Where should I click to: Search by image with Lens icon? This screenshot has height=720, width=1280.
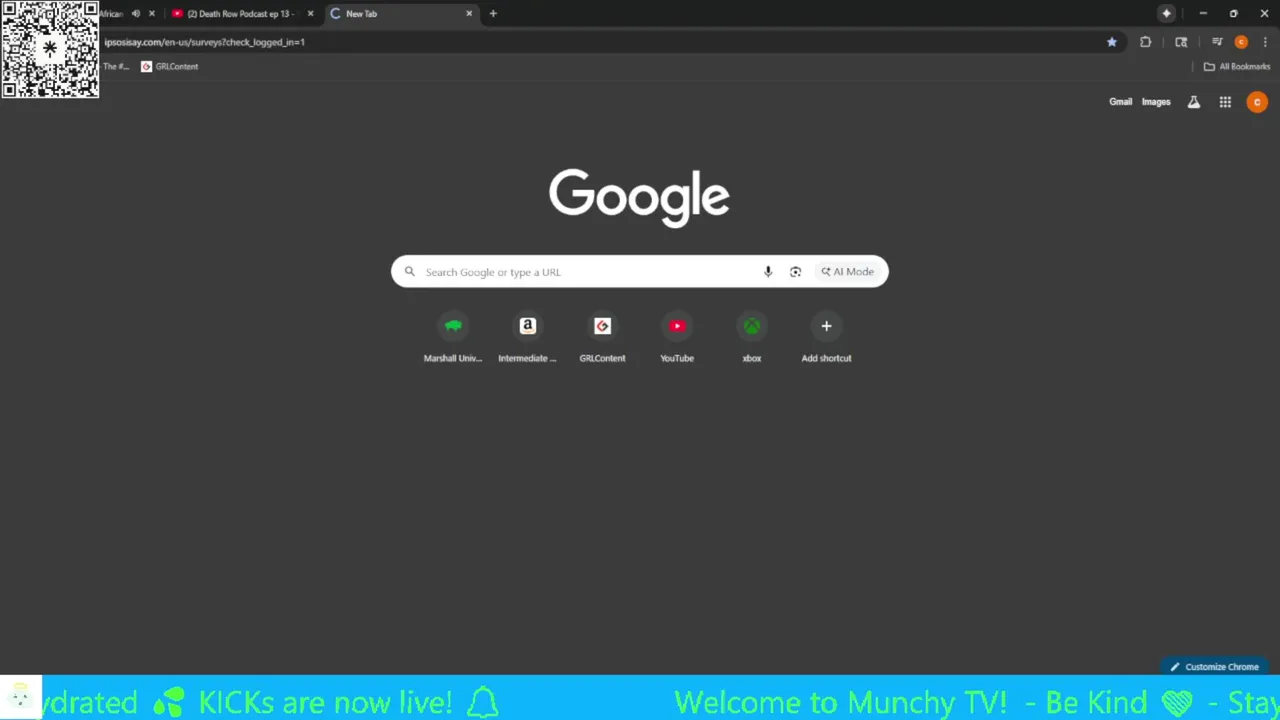(795, 272)
